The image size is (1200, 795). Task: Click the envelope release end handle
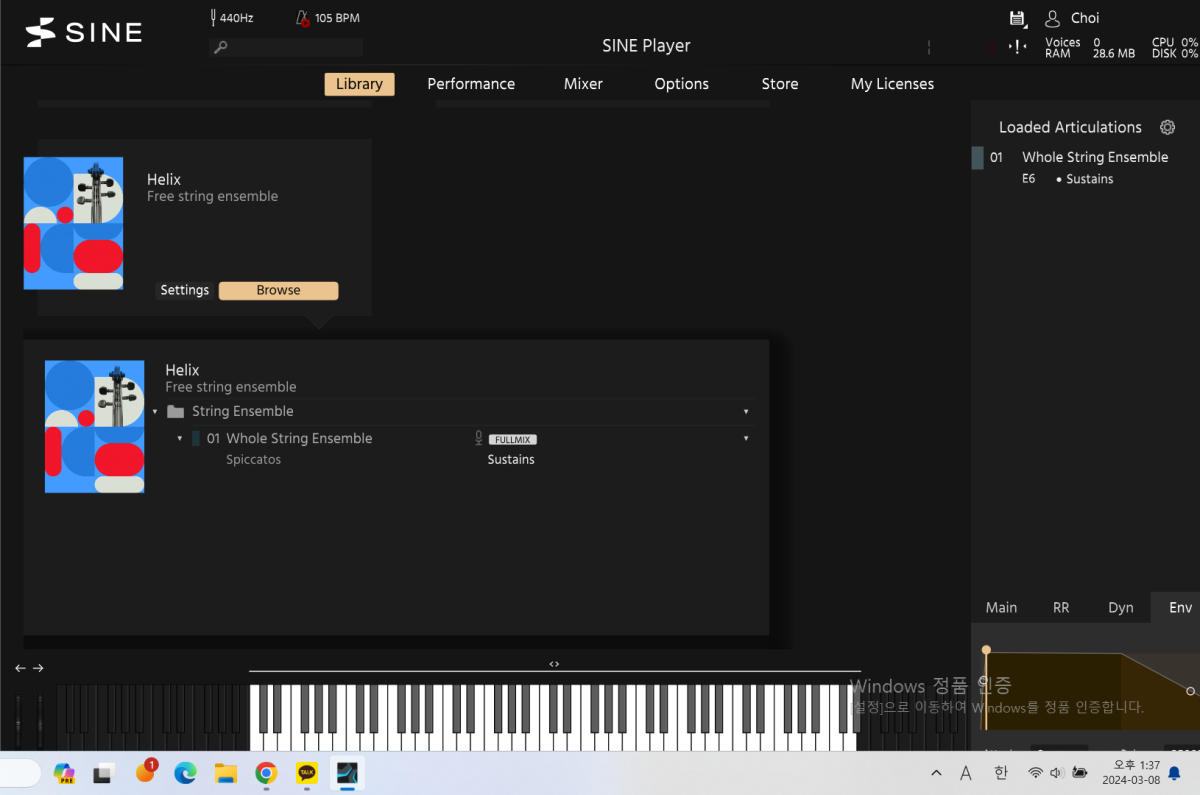coord(1190,691)
